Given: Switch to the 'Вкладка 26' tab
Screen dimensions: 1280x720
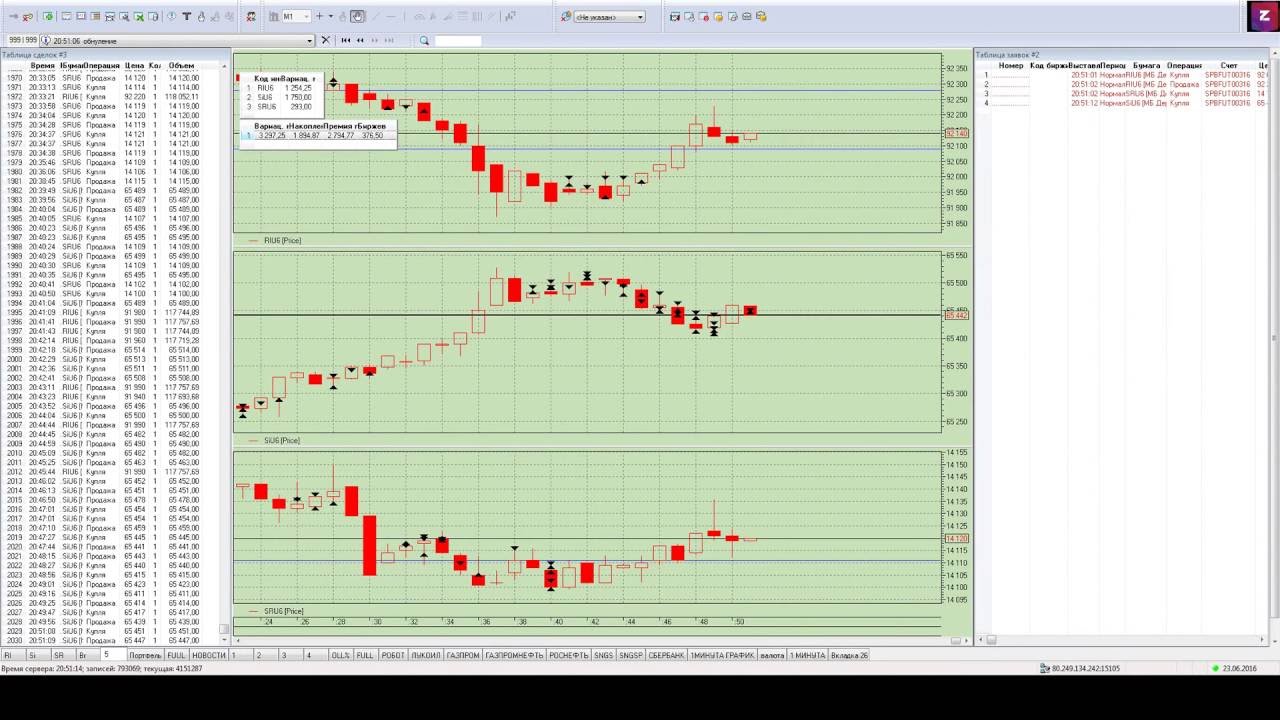Looking at the screenshot, I should click(849, 655).
